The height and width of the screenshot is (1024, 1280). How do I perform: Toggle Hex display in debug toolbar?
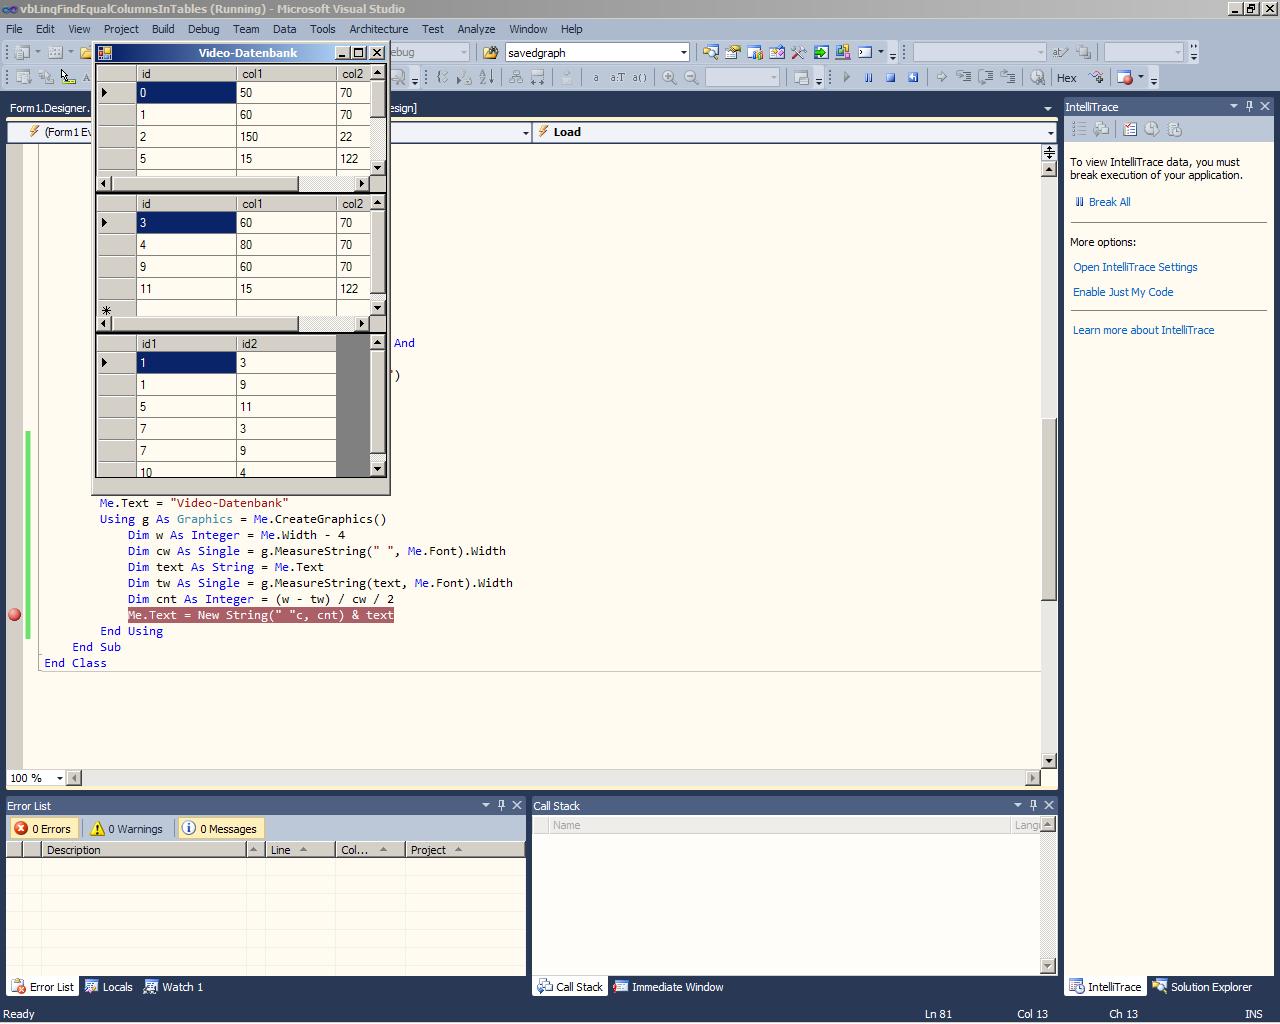click(1067, 77)
